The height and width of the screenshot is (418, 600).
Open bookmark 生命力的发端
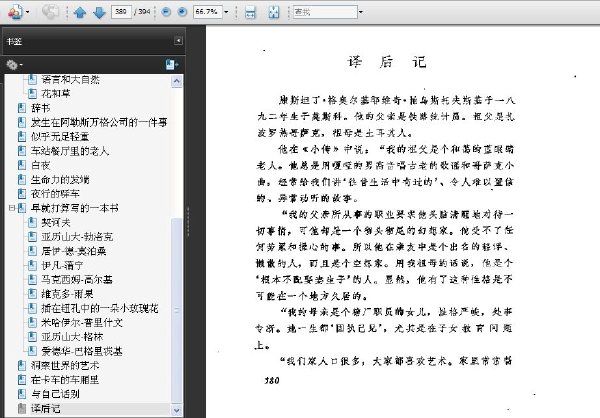60,180
